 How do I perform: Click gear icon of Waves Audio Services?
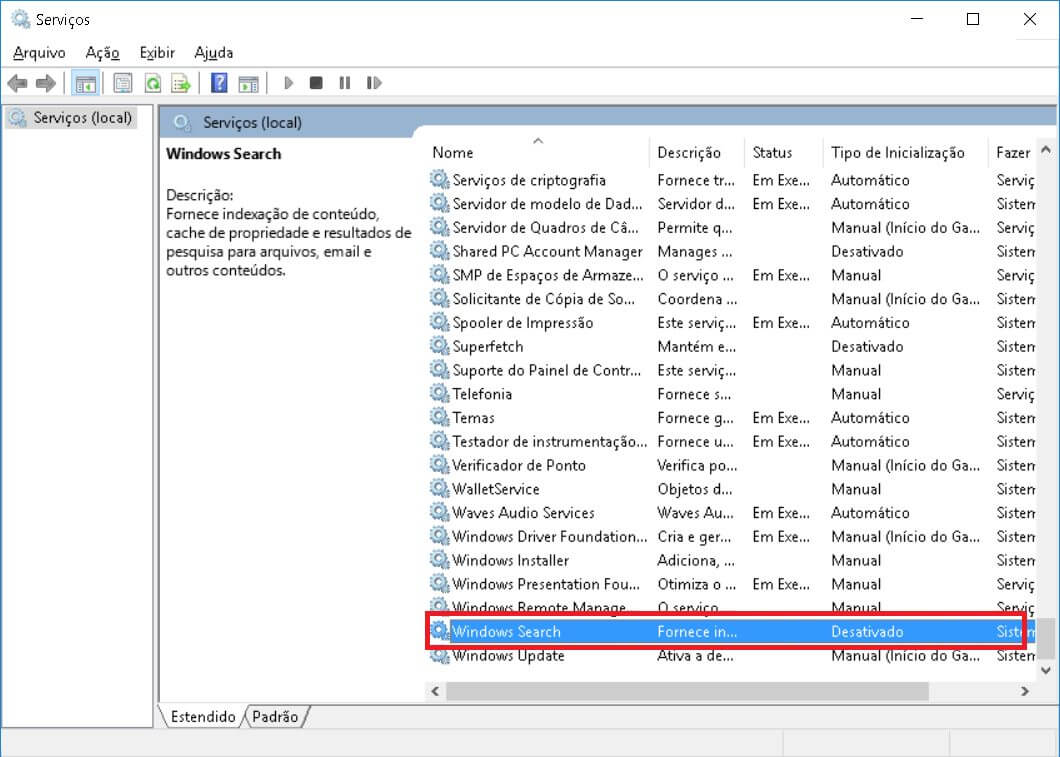[439, 512]
